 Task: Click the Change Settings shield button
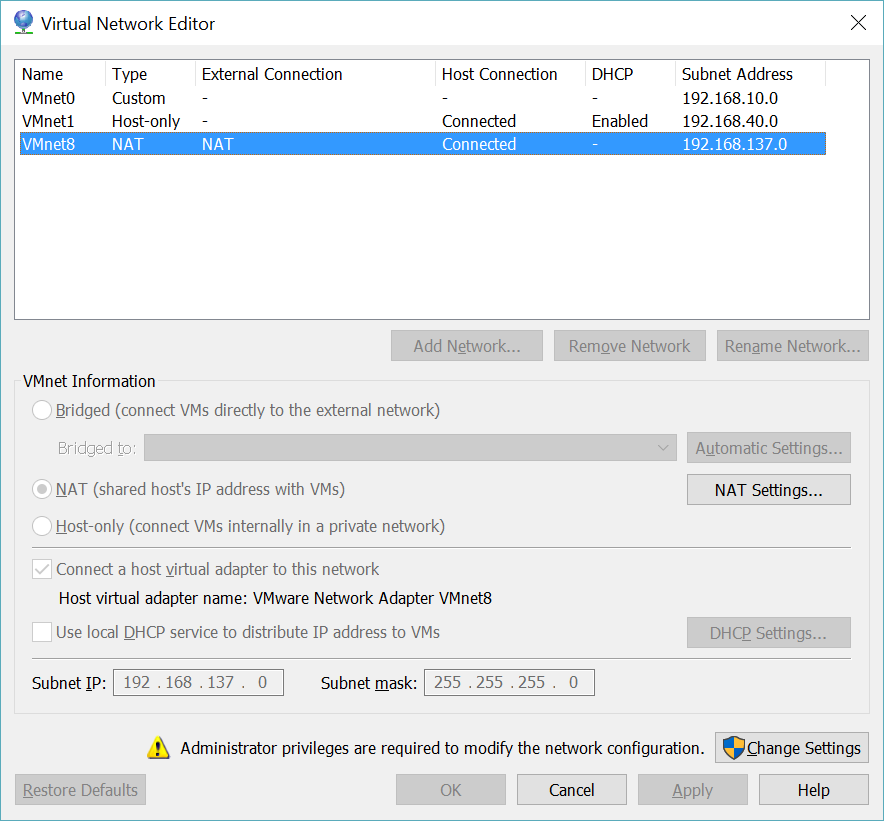click(792, 748)
